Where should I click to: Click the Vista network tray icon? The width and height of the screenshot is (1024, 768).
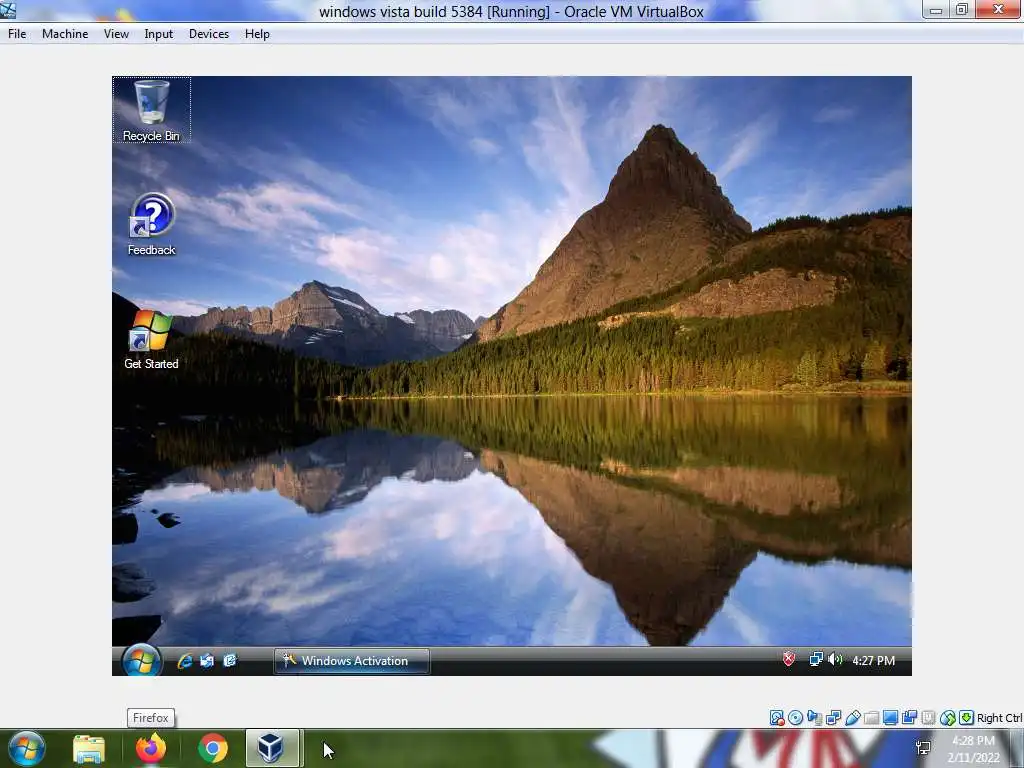click(816, 660)
